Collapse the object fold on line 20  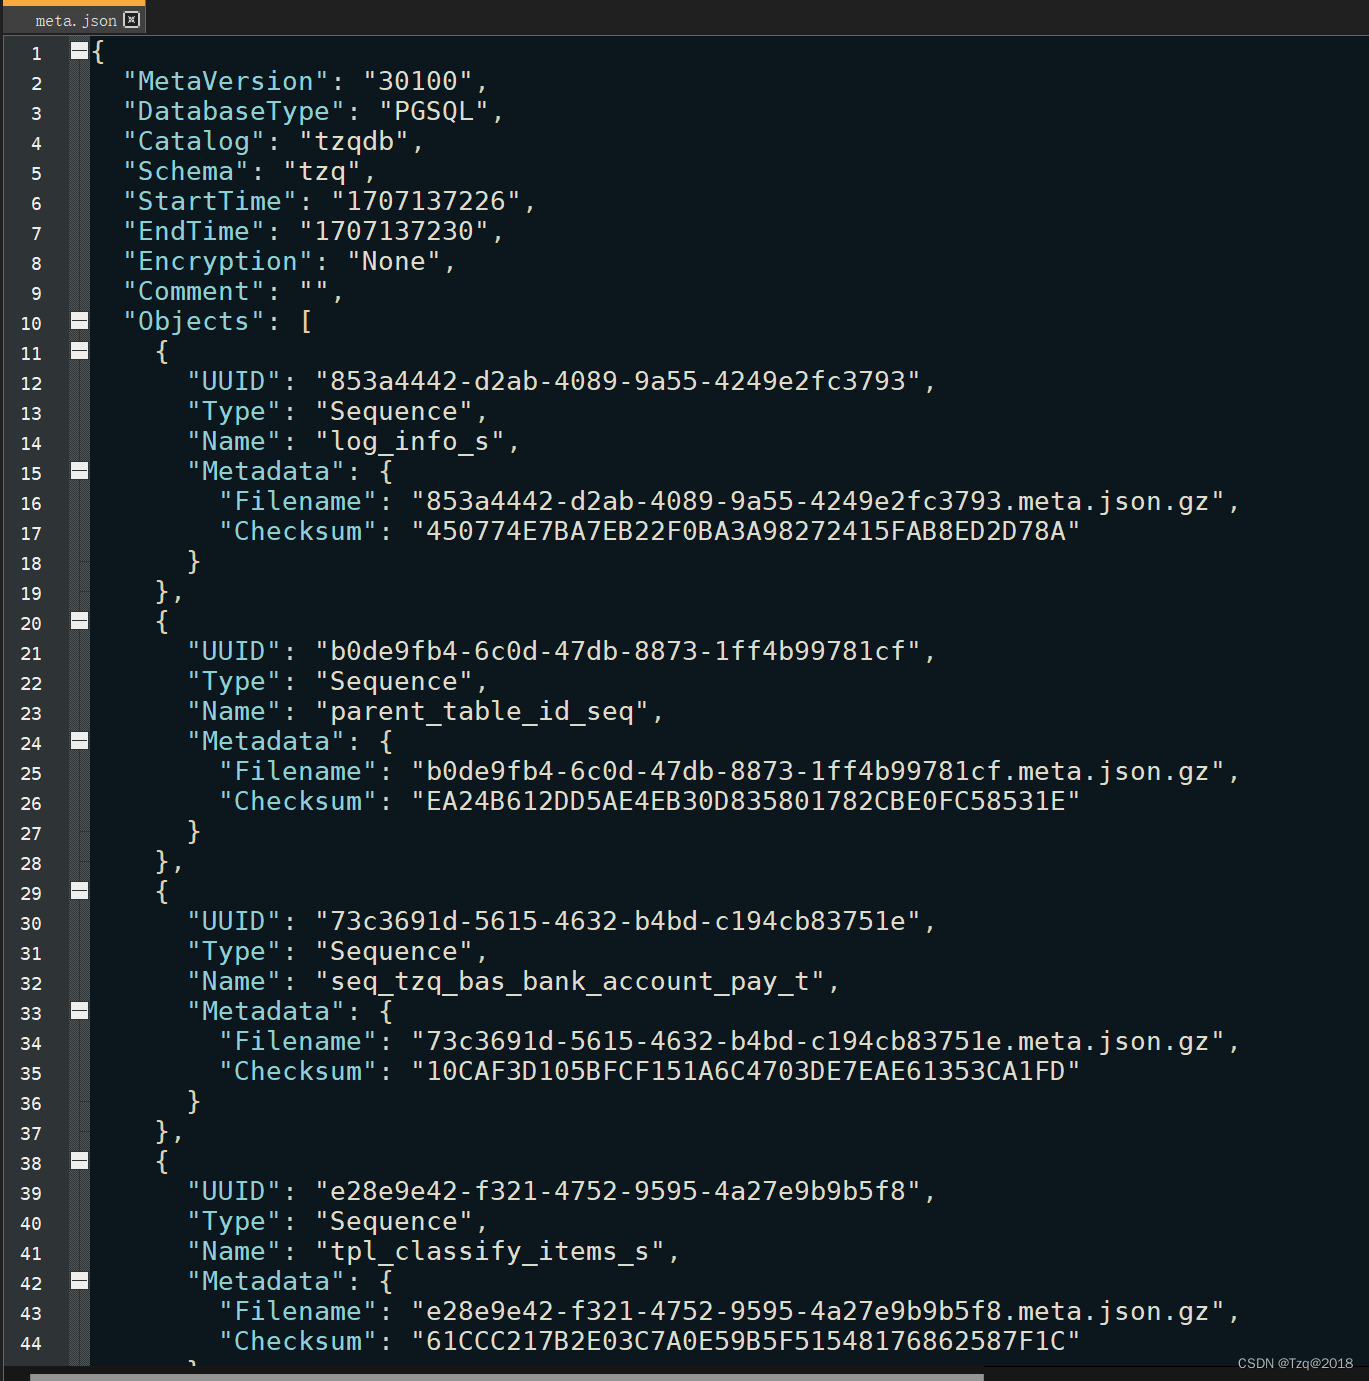tap(79, 621)
